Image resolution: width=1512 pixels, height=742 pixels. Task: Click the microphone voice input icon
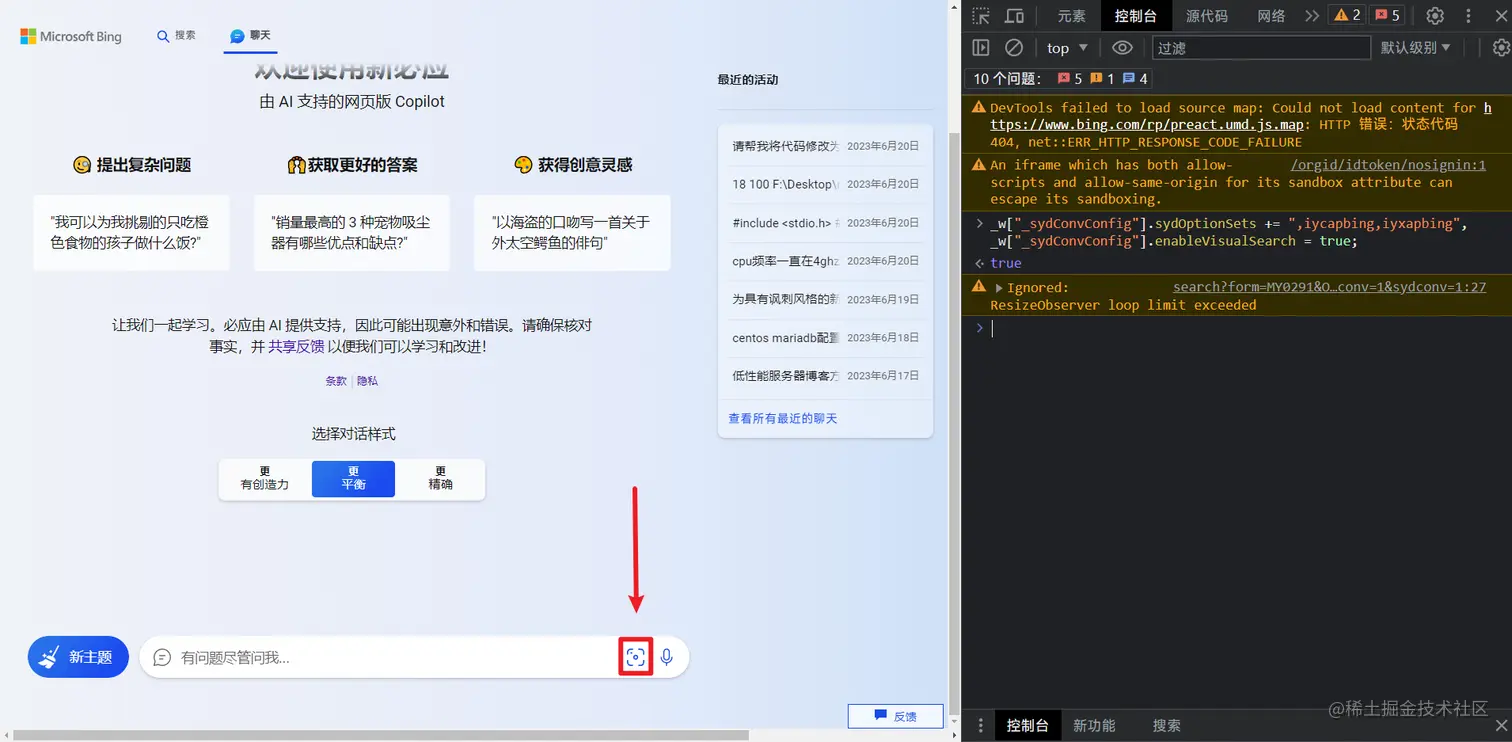pos(667,657)
